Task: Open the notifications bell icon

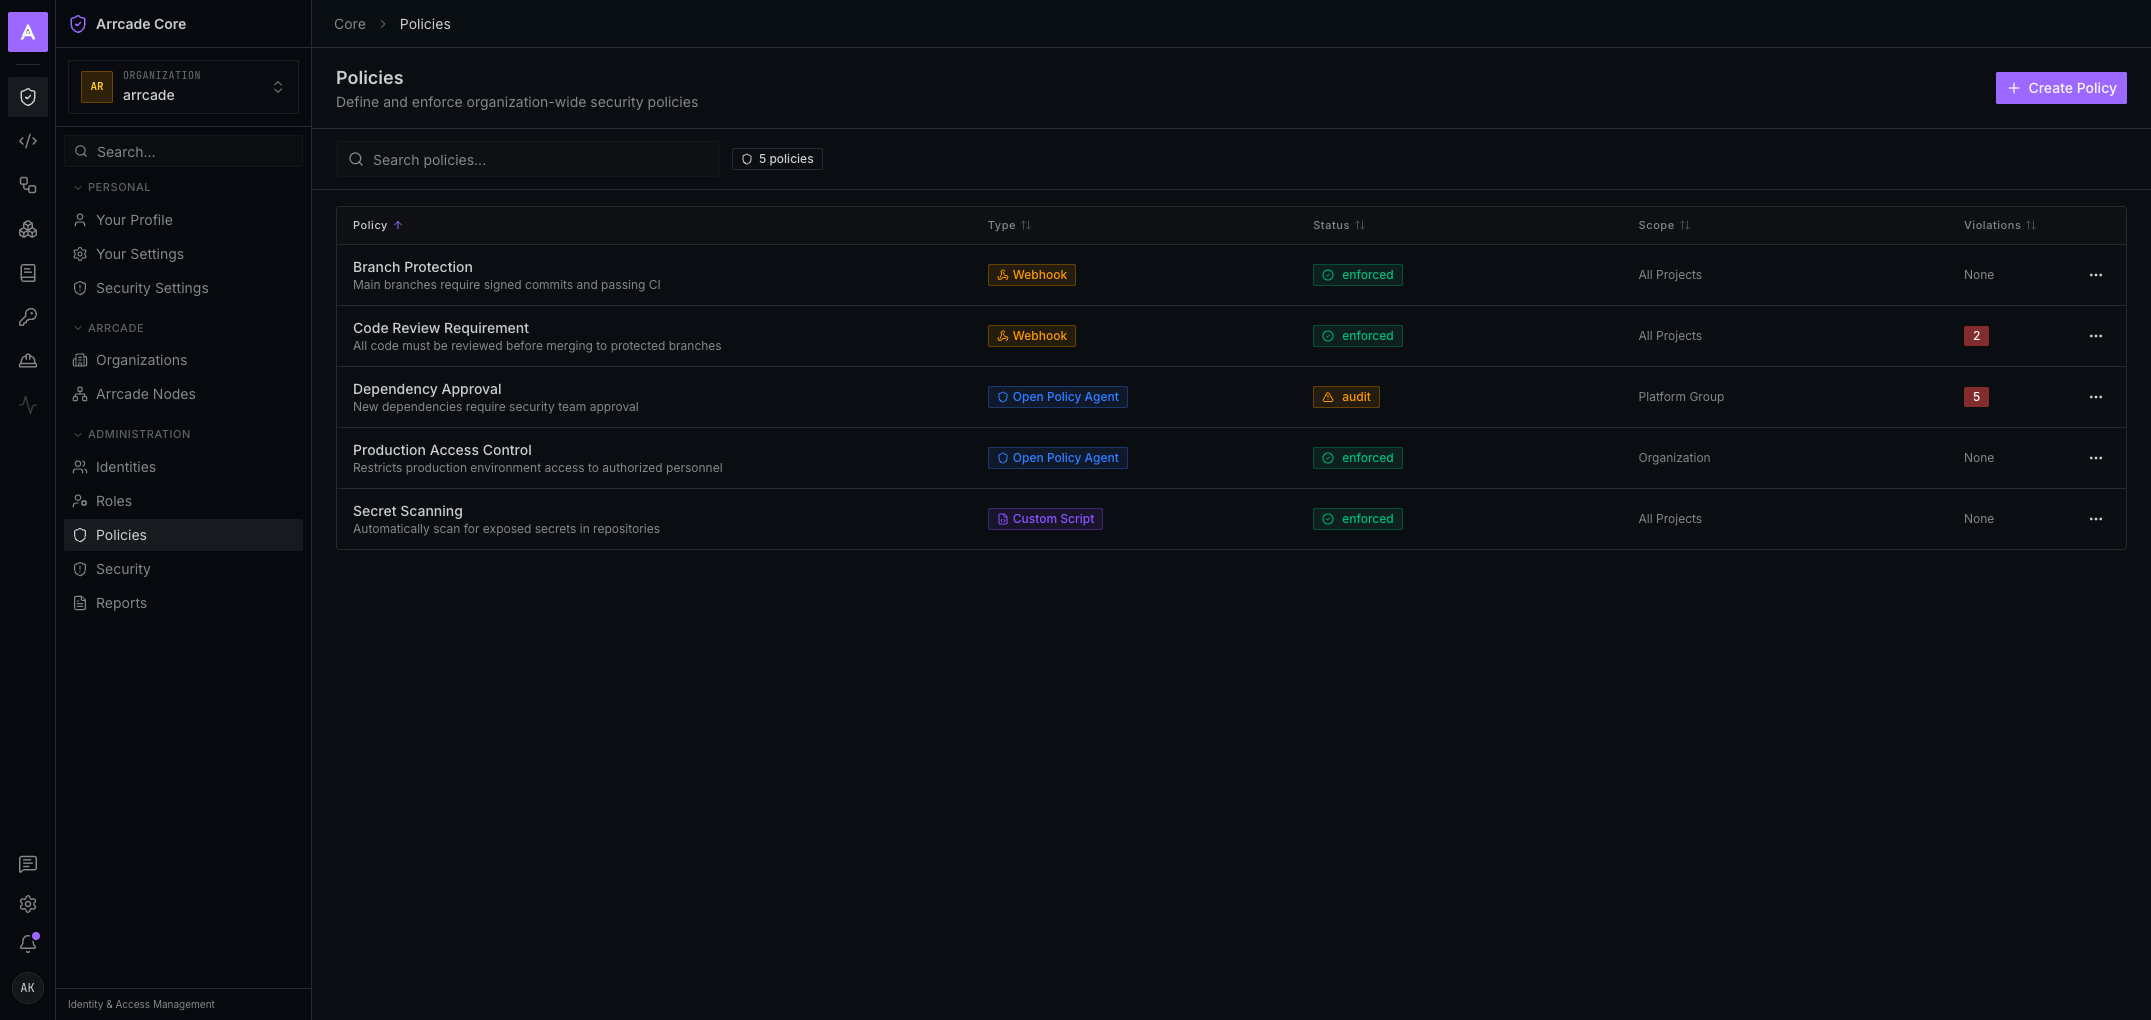Action: click(28, 944)
